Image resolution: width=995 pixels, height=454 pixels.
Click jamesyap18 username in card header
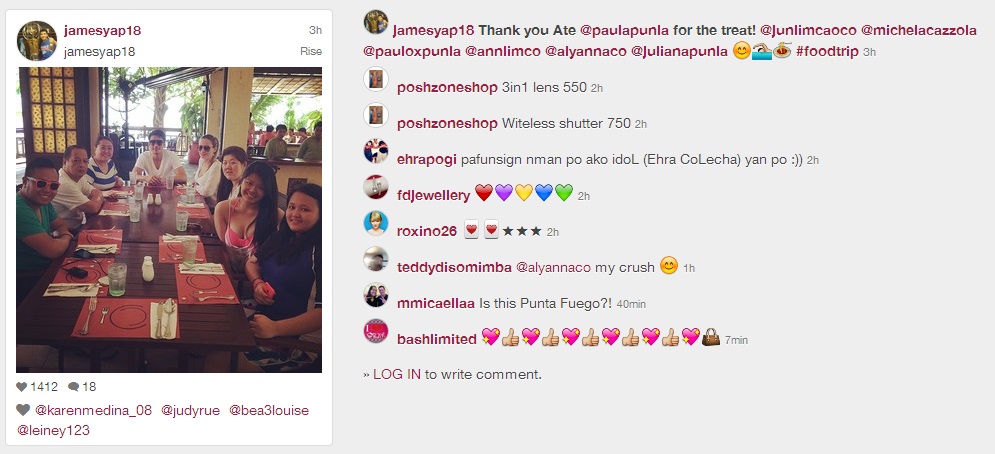[102, 30]
